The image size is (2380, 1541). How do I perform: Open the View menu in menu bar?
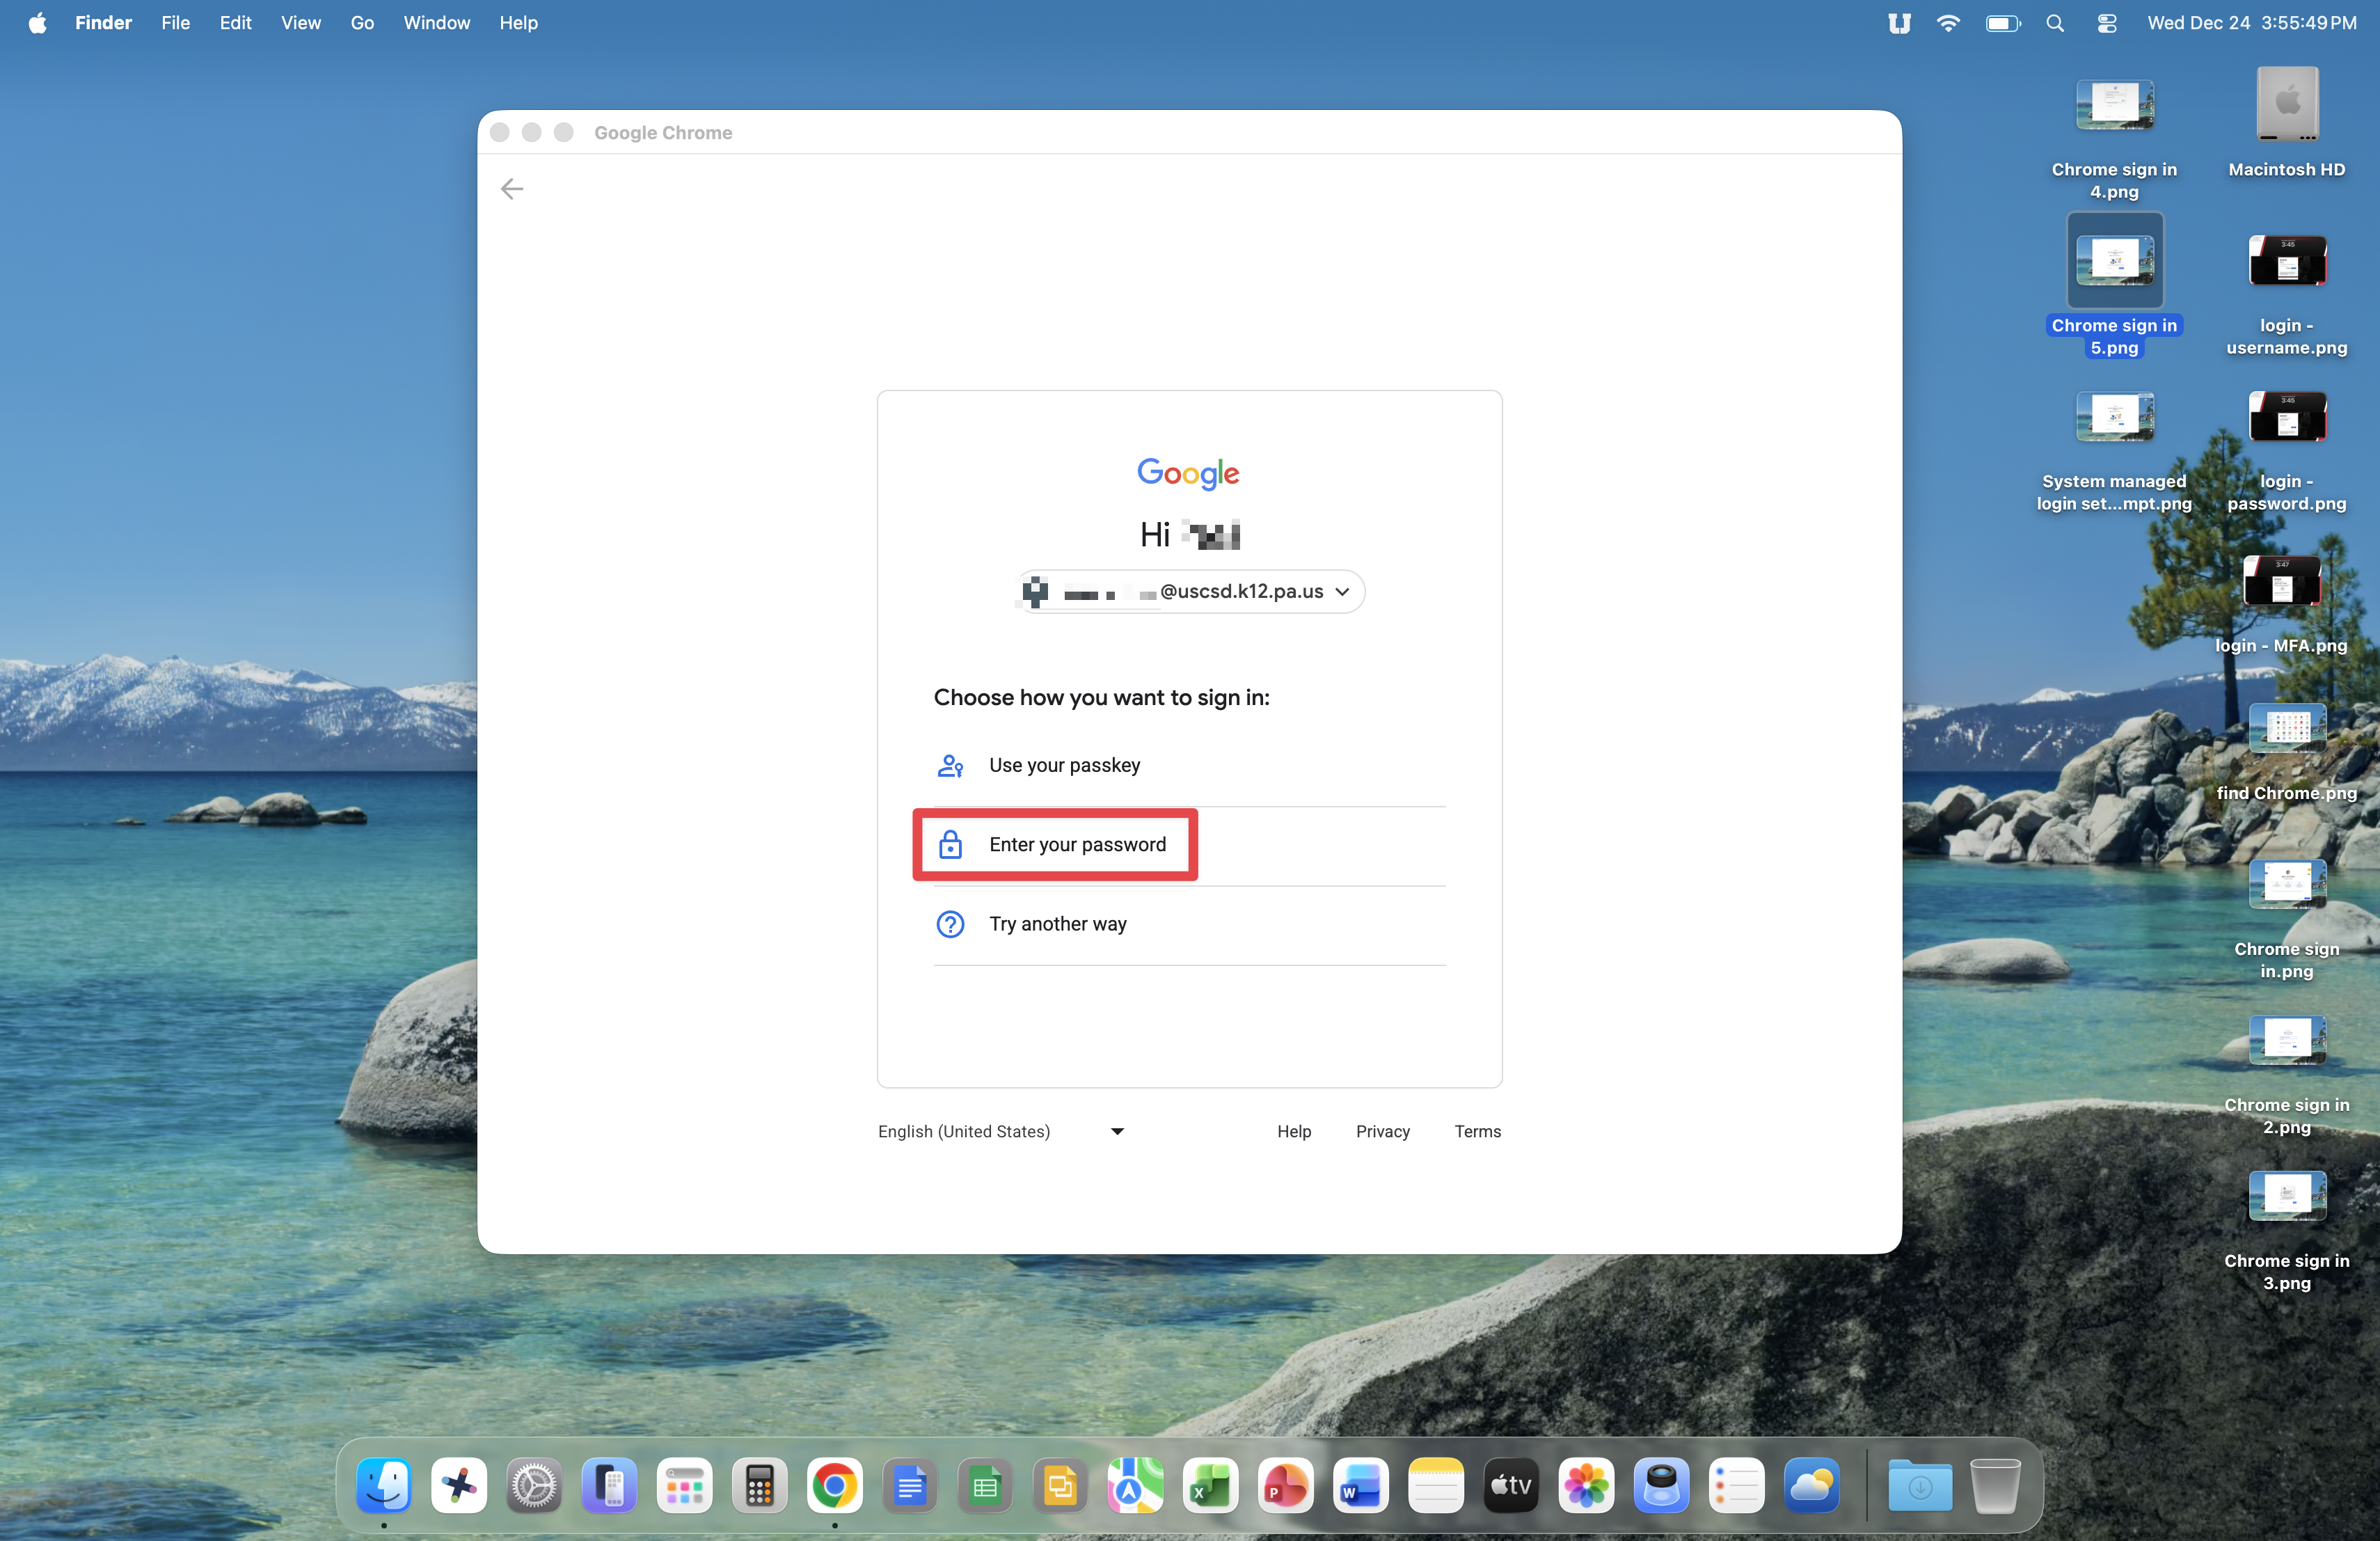300,22
